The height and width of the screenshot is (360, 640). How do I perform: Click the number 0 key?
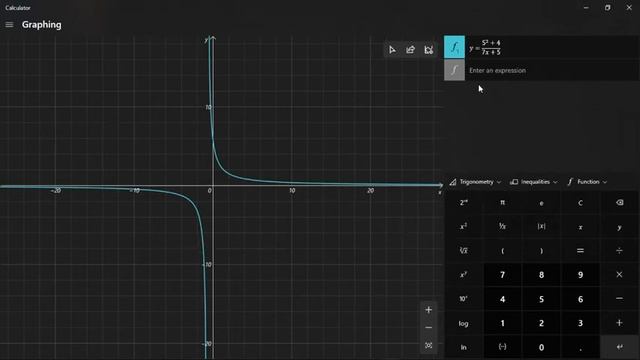pyautogui.click(x=541, y=347)
